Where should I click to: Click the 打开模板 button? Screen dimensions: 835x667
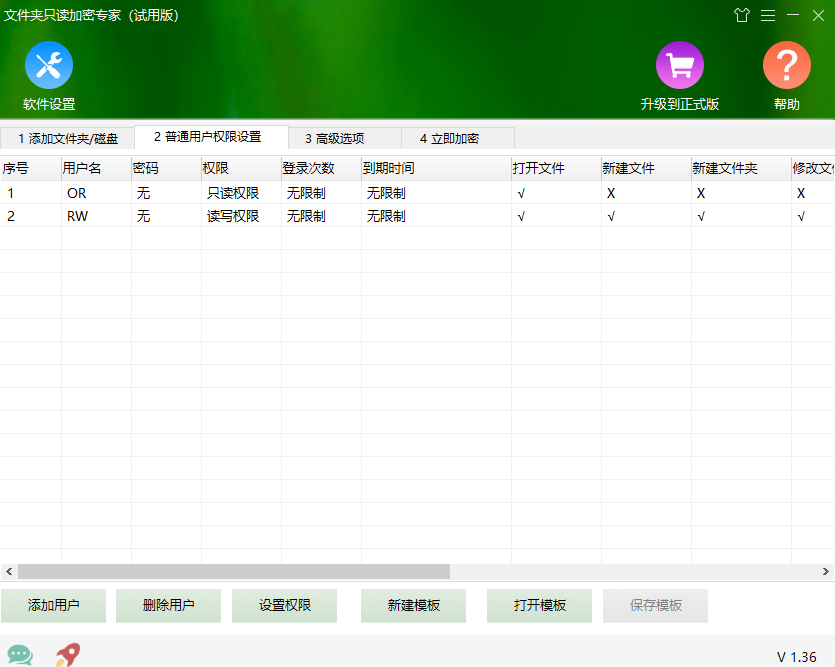539,605
